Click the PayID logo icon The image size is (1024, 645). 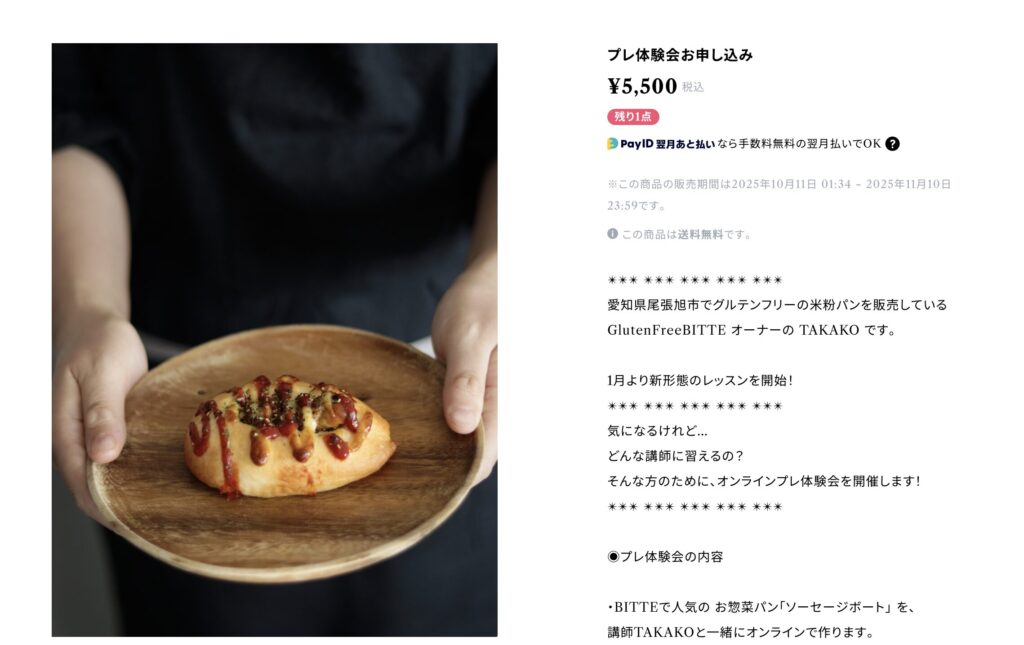[613, 144]
